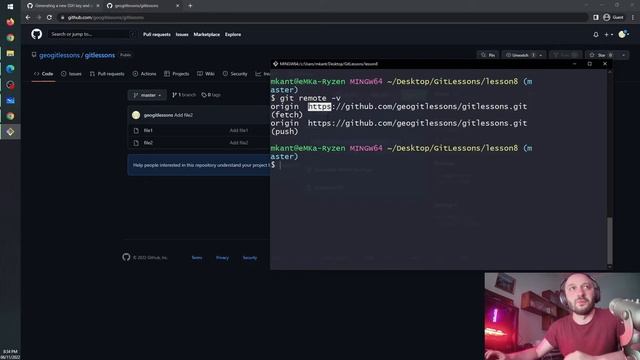Open the notifications bell in GitHub header

596,35
